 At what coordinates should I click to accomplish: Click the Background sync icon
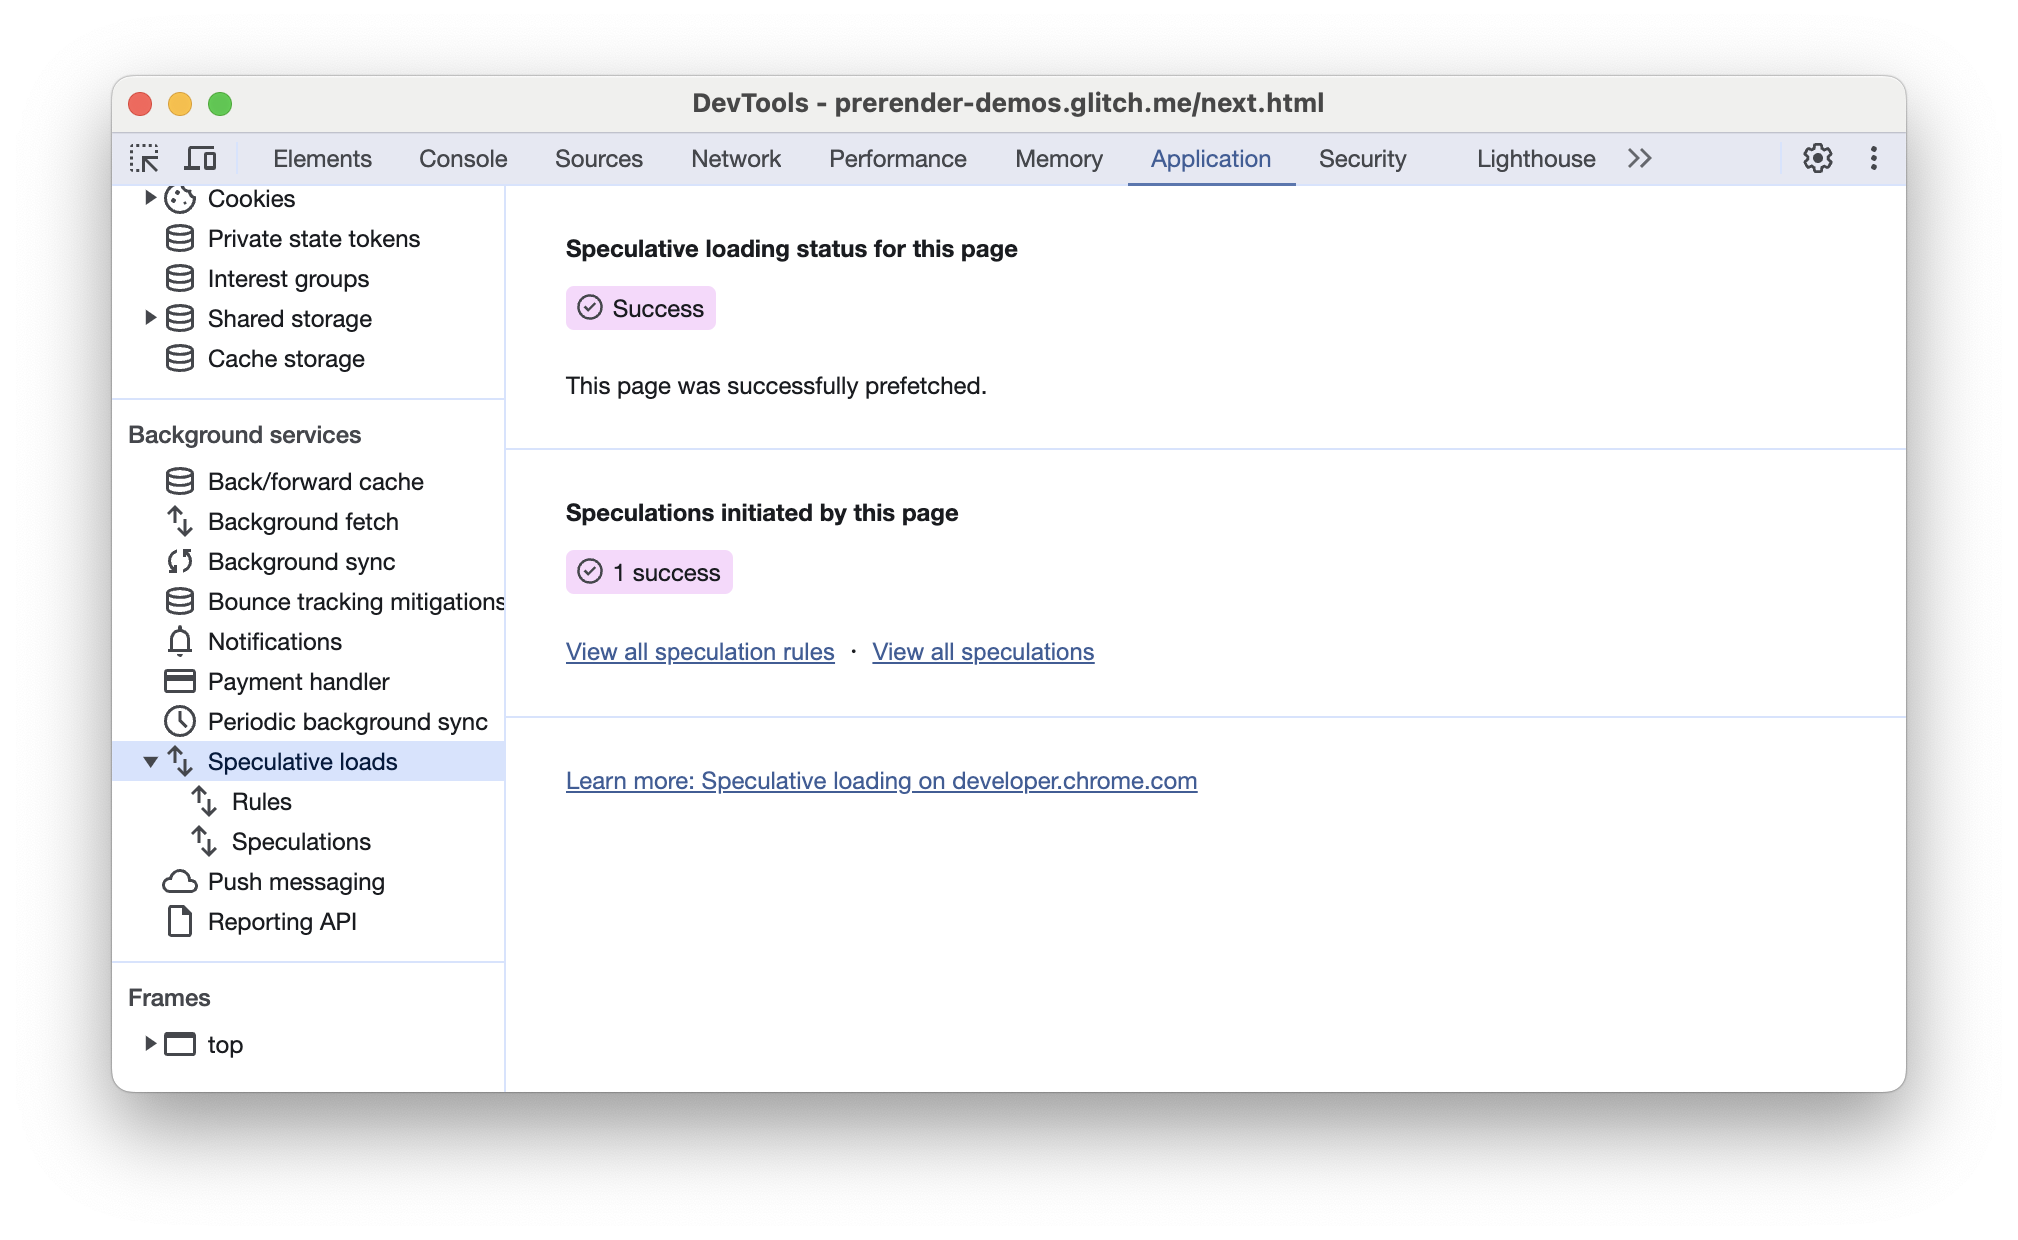[x=180, y=561]
